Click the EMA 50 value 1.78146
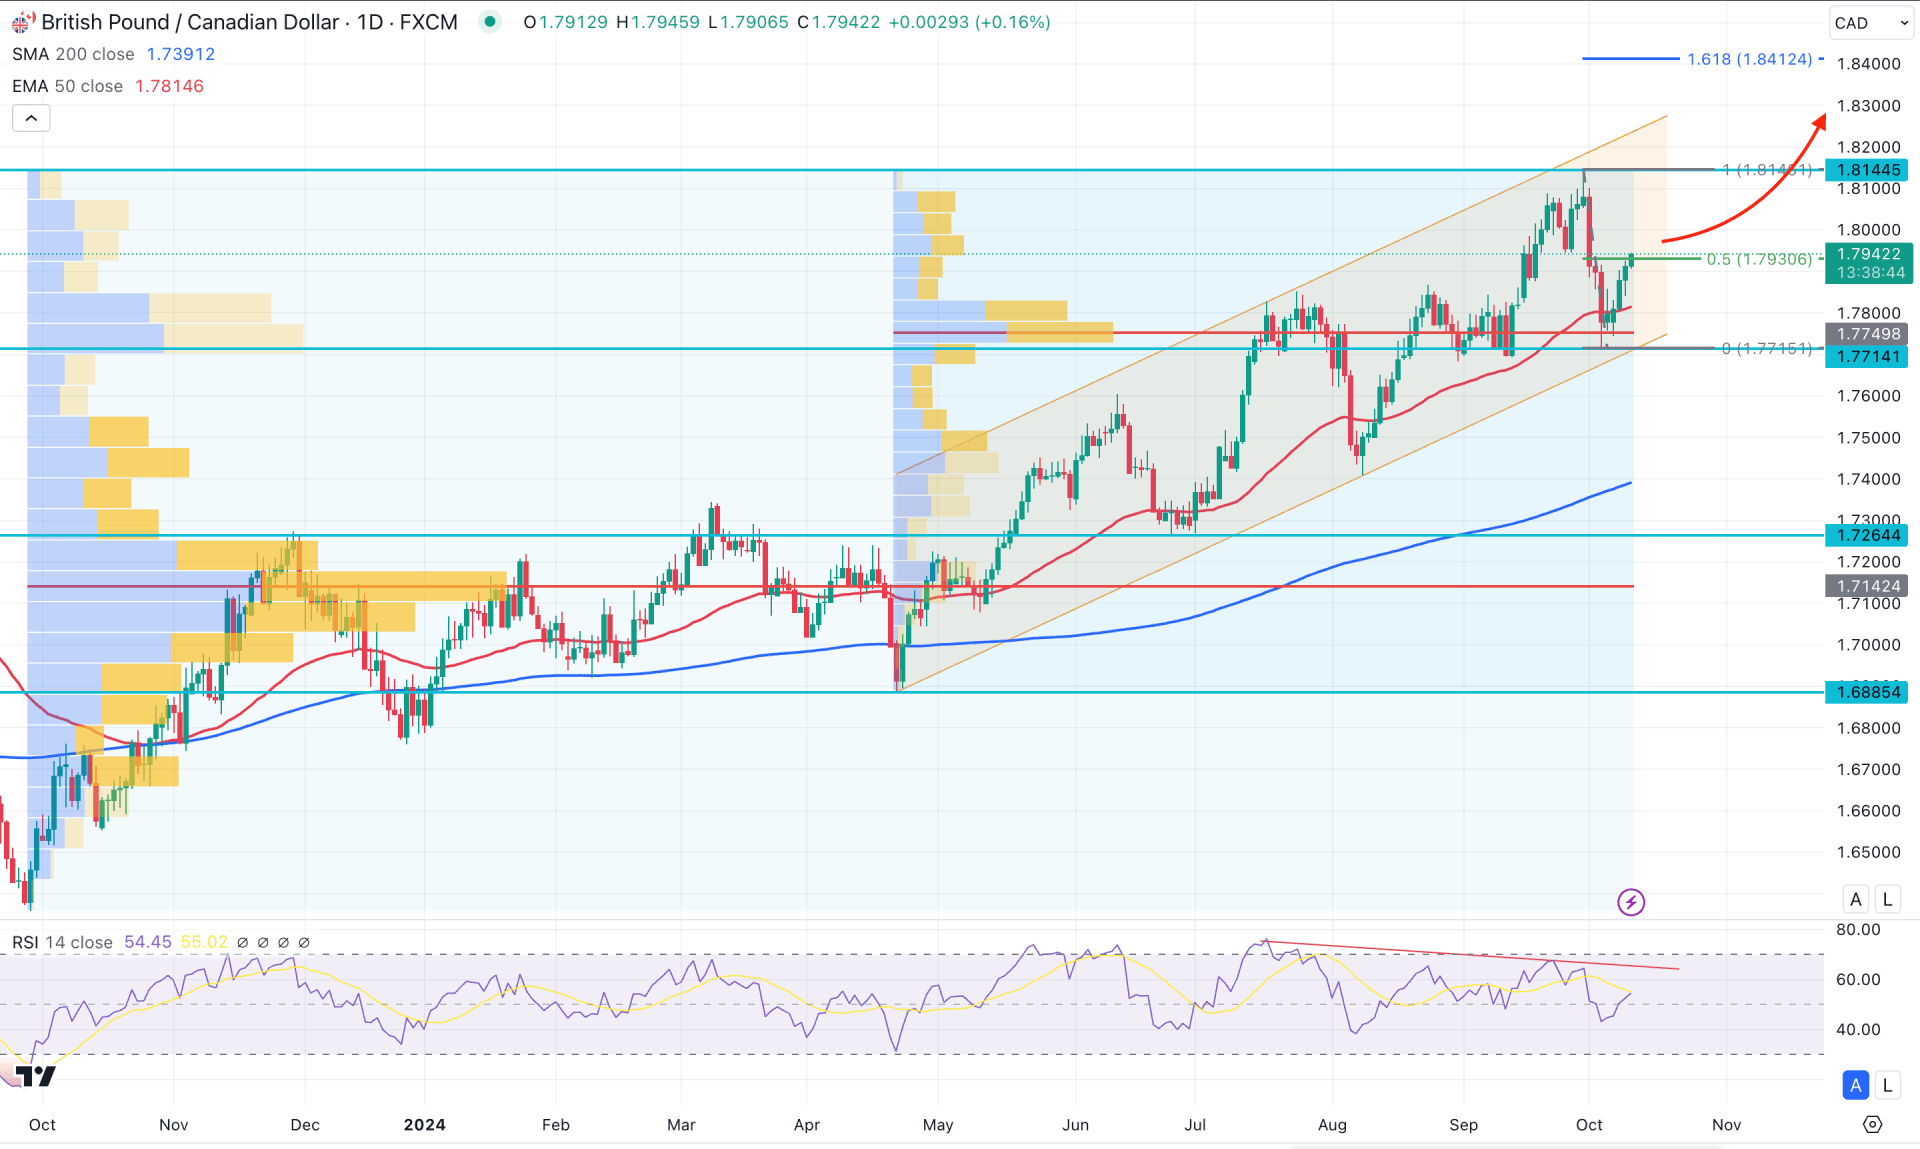1920x1149 pixels. (x=169, y=86)
